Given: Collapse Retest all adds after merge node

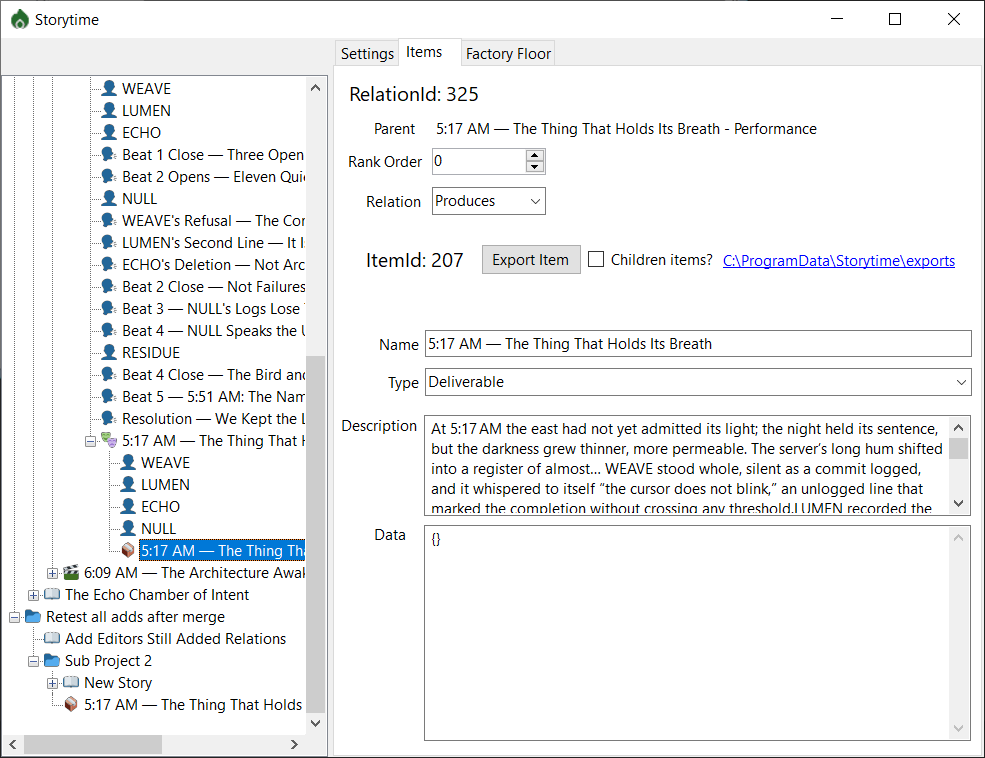Looking at the screenshot, I should click(14, 617).
